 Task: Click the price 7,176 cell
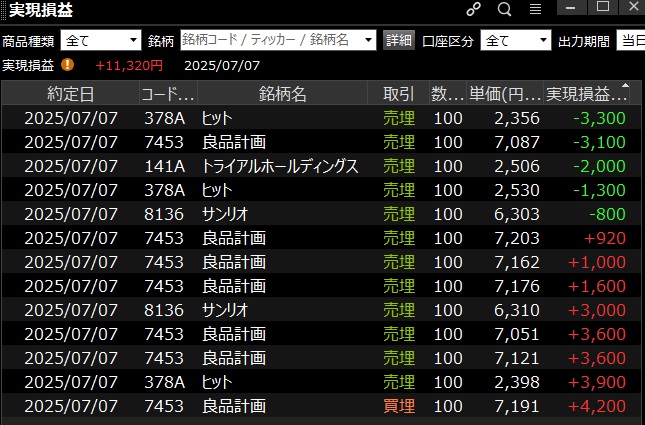point(517,286)
